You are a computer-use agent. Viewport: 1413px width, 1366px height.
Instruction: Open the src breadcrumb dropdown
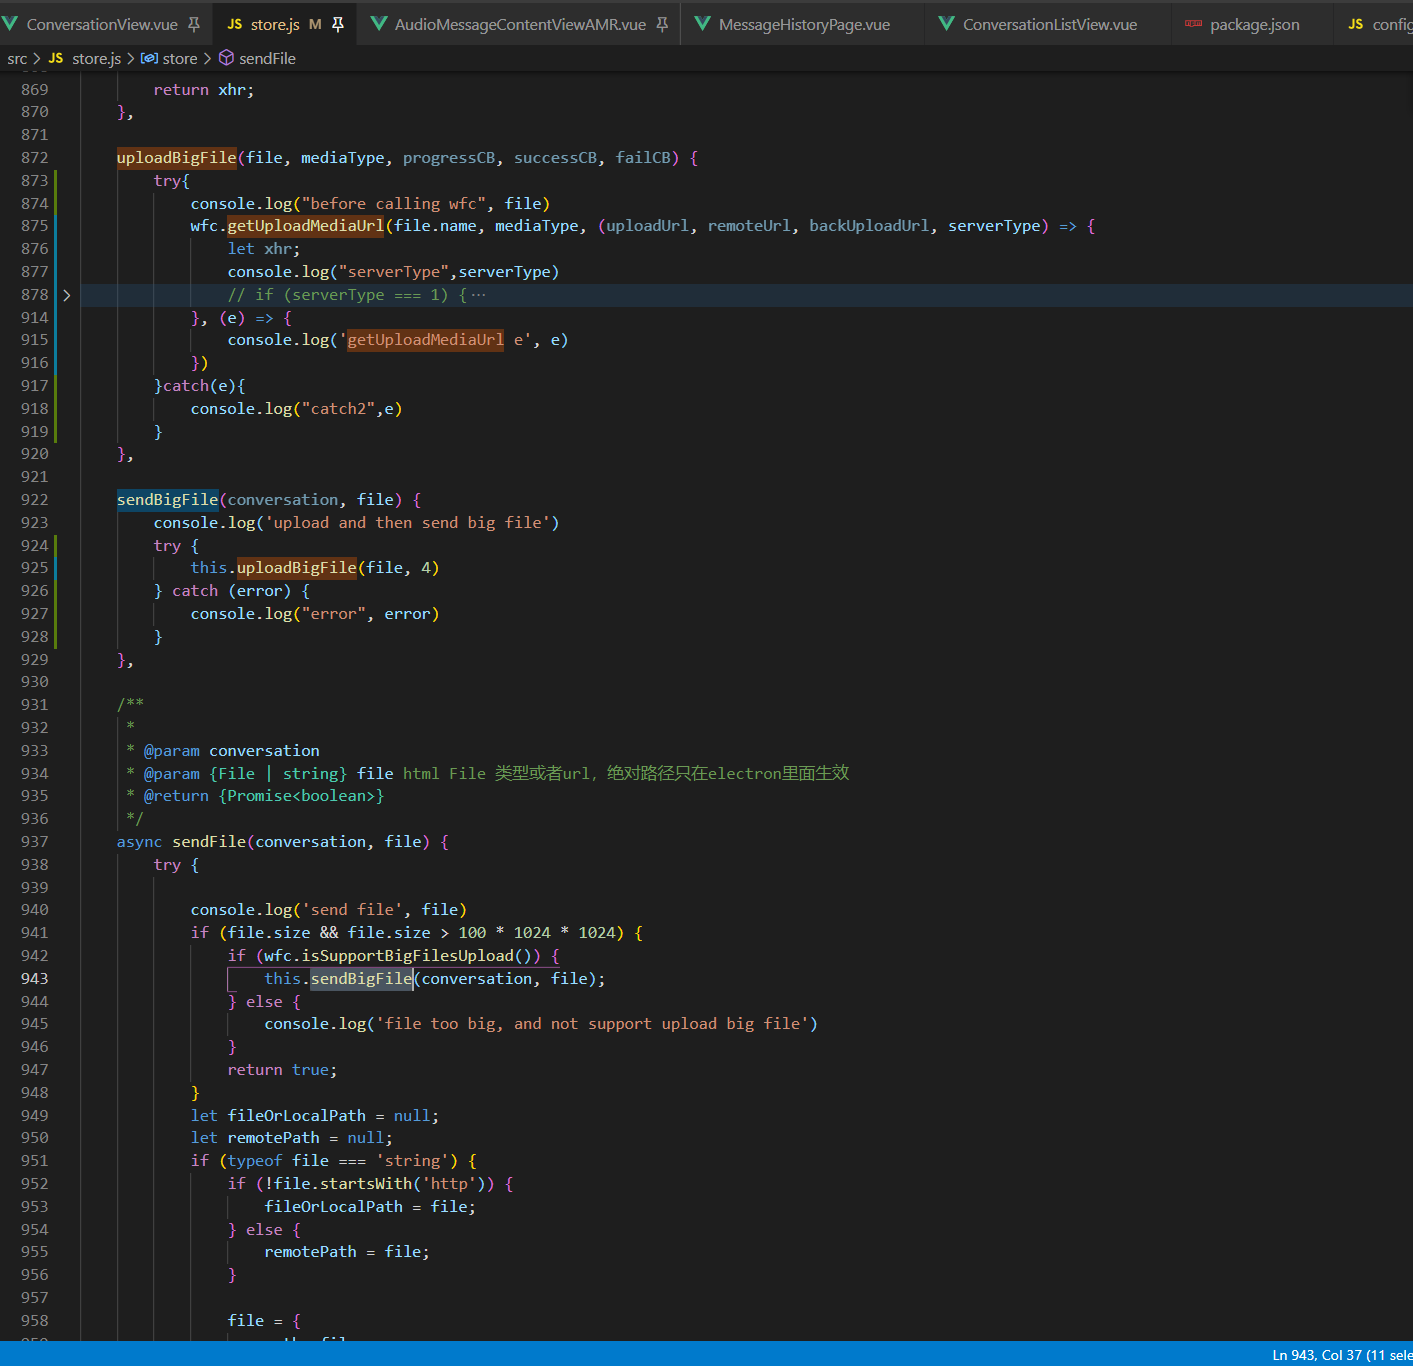pyautogui.click(x=16, y=58)
